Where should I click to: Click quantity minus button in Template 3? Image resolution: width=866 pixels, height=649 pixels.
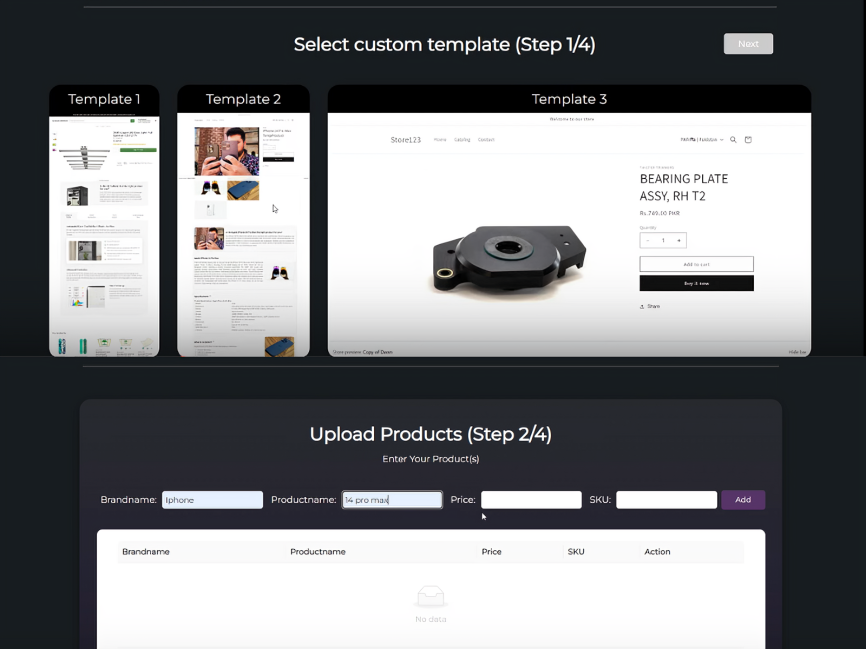click(648, 240)
